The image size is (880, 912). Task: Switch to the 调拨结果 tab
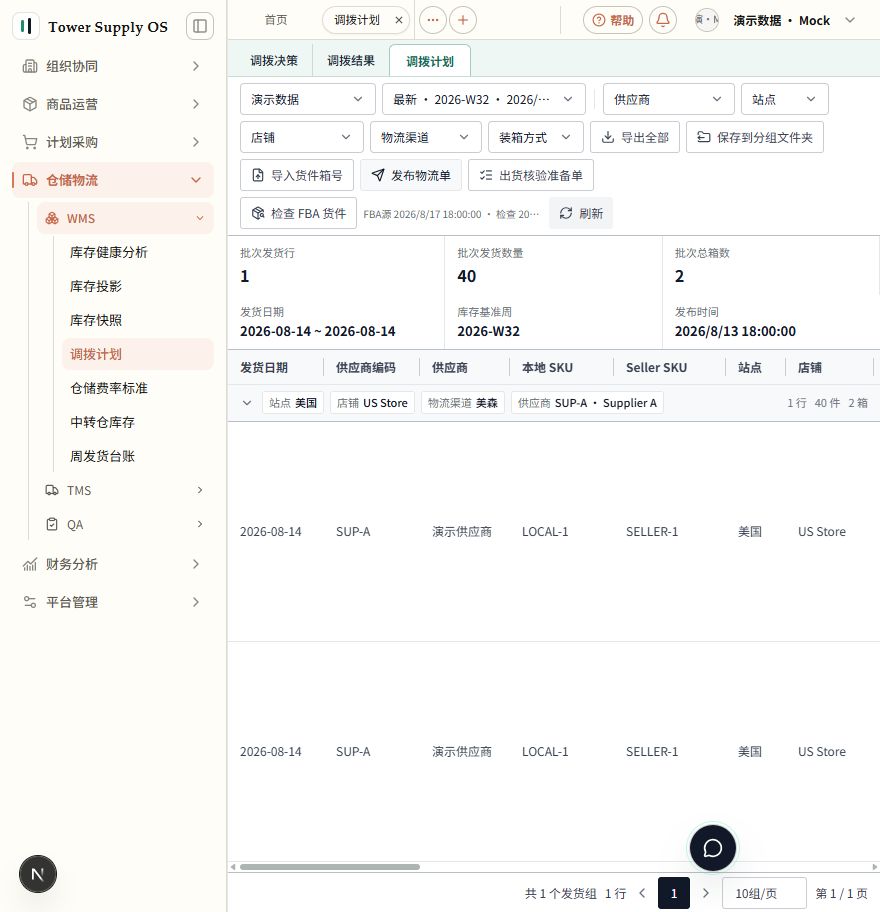(x=351, y=60)
